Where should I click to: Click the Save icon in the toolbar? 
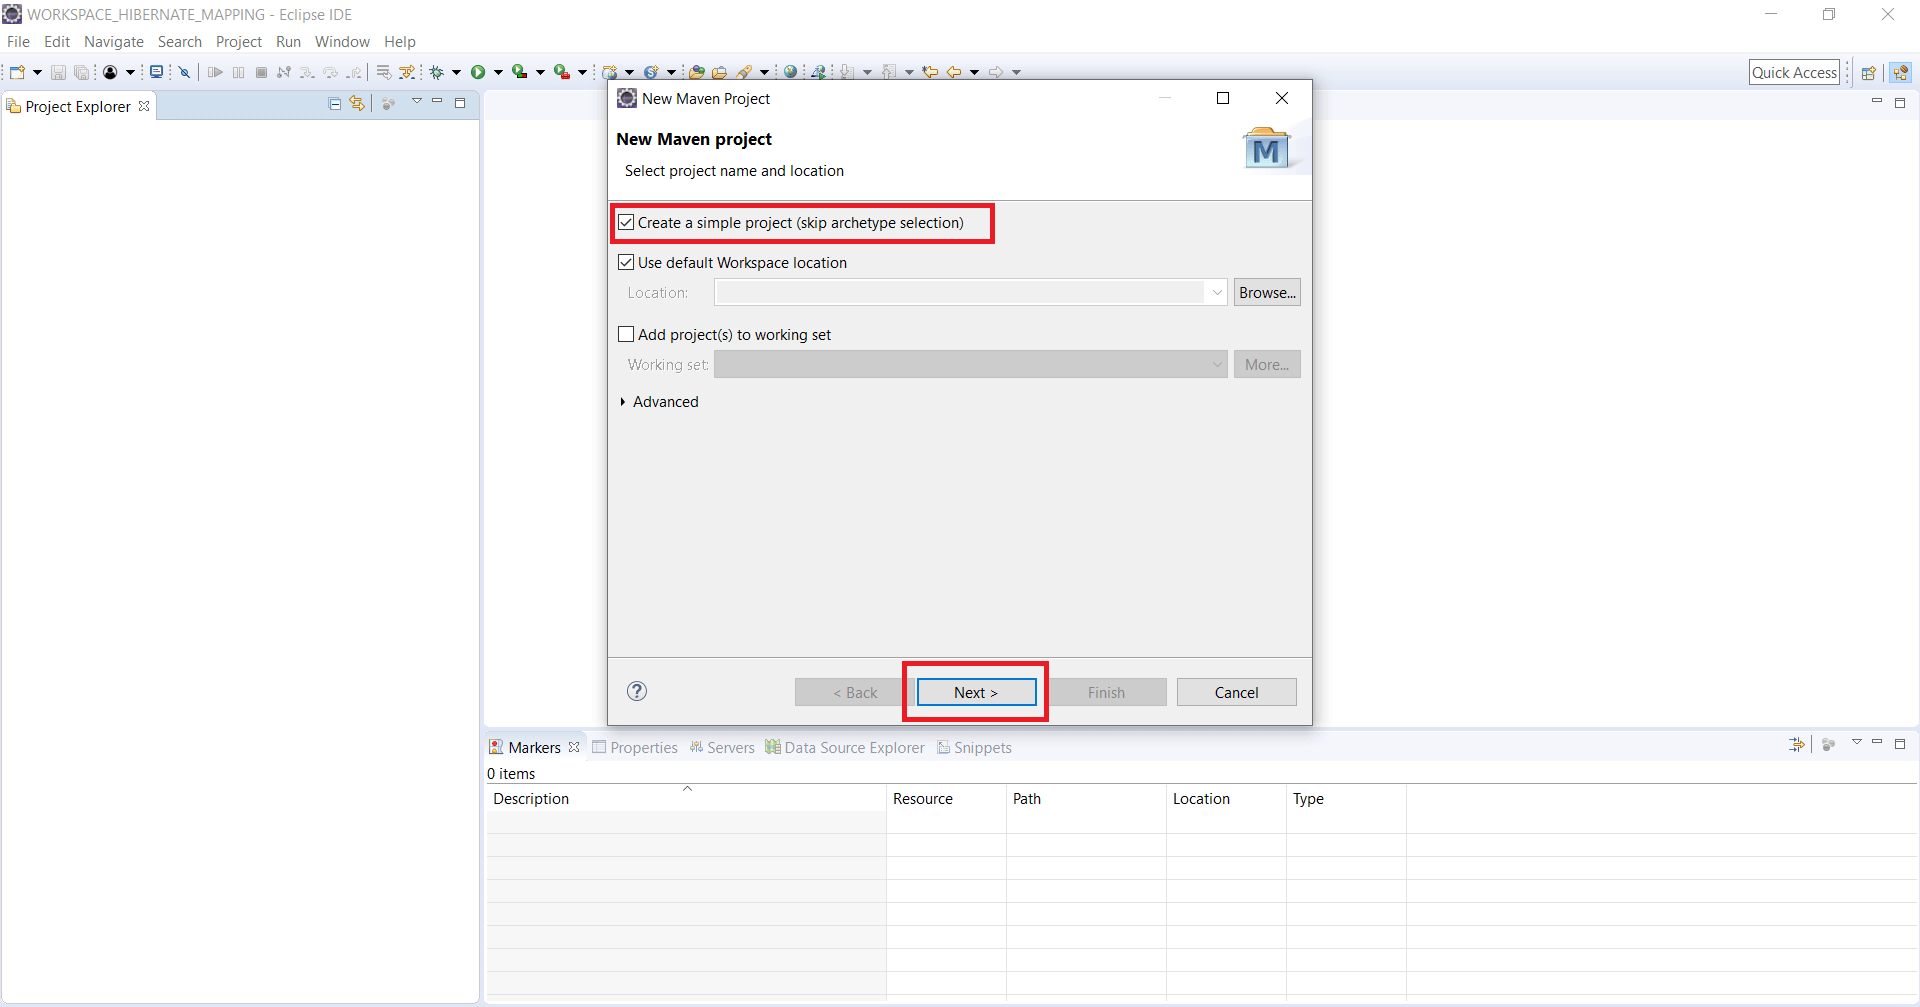coord(57,71)
